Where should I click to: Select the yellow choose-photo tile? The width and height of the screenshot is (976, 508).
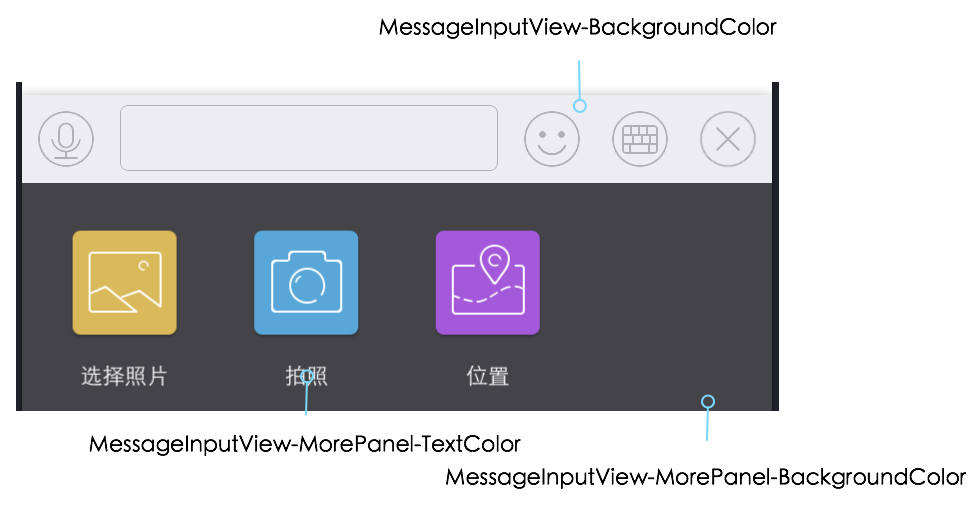pos(124,283)
